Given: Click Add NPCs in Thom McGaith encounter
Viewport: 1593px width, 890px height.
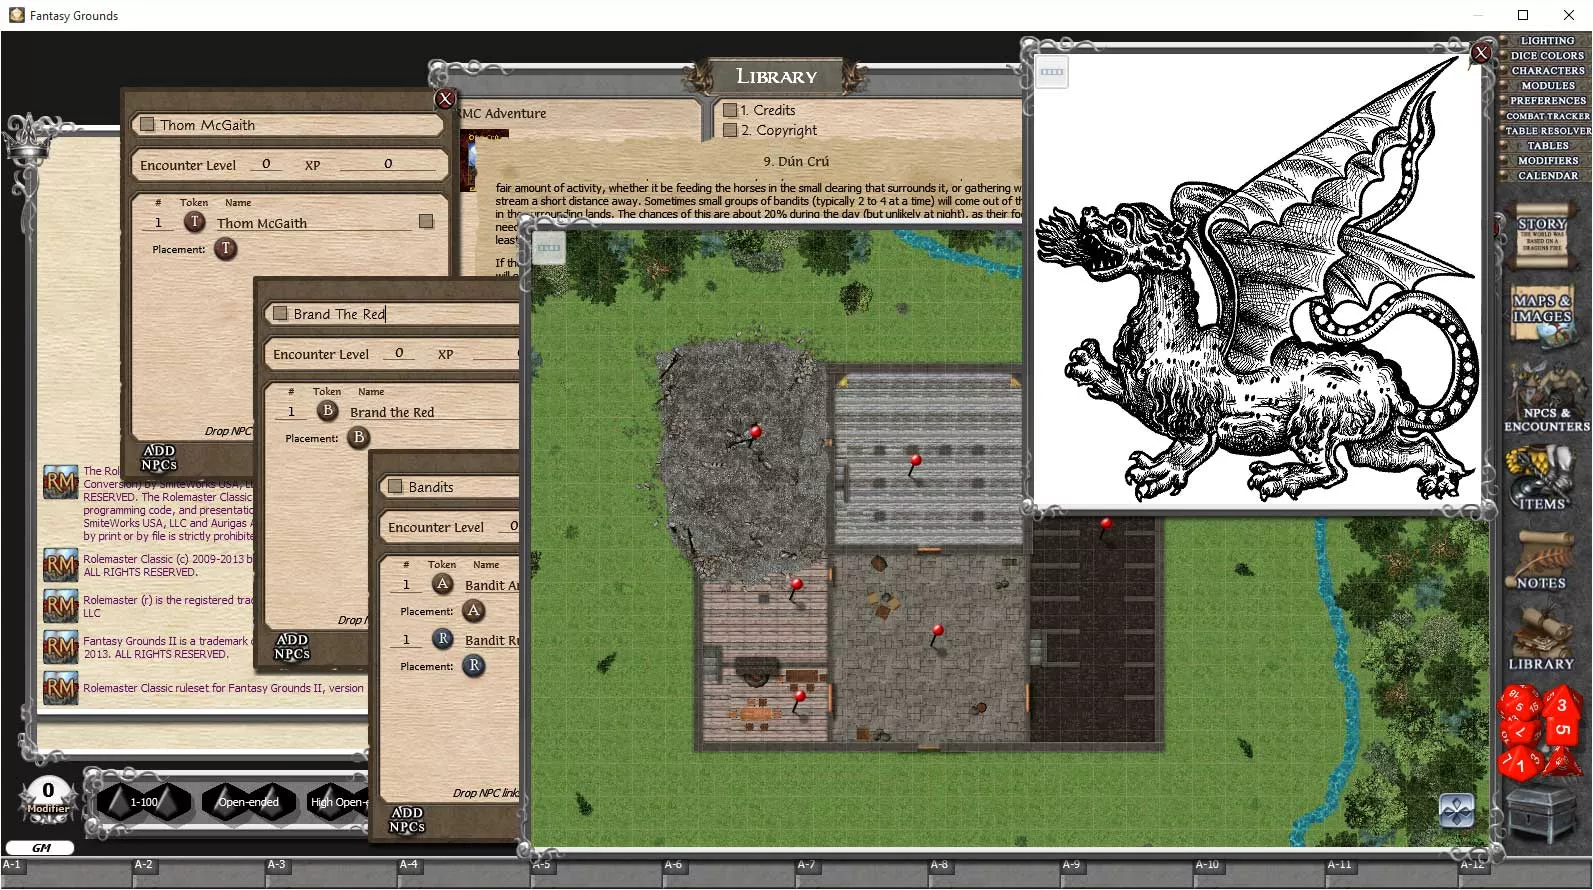Looking at the screenshot, I should (159, 457).
